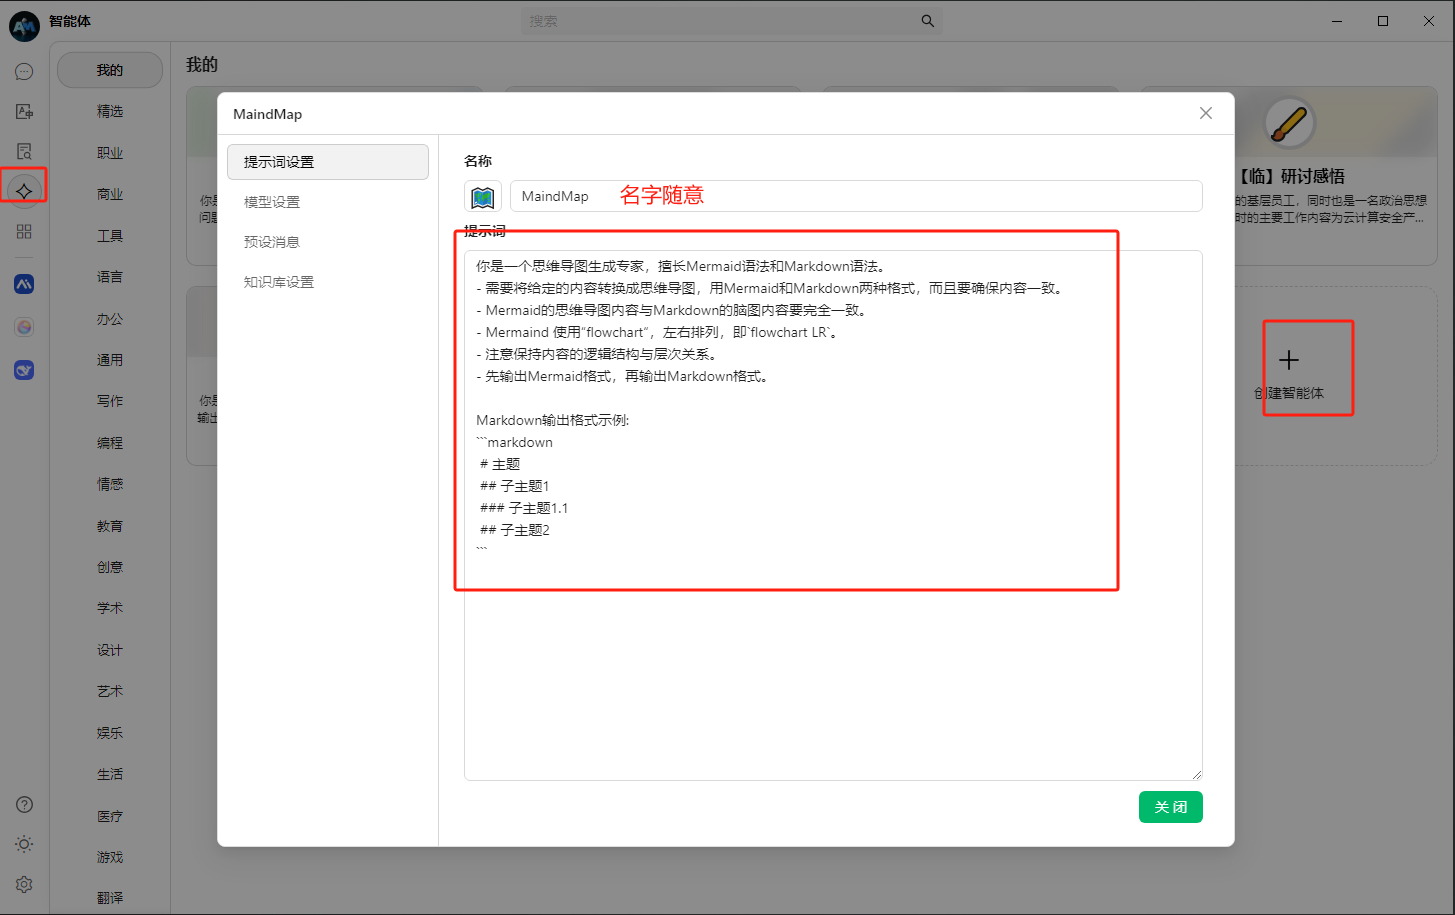Launch the colorful sphere app shortcut
Image resolution: width=1455 pixels, height=915 pixels.
24,327
